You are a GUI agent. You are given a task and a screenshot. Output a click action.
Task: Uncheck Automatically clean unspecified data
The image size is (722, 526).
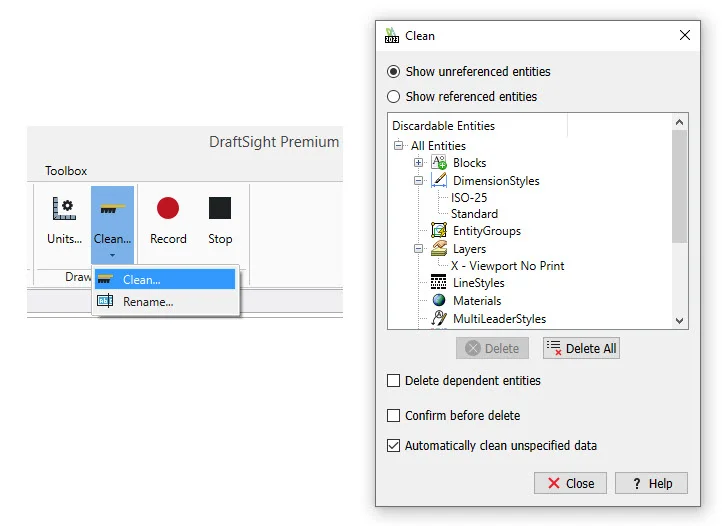pos(393,445)
